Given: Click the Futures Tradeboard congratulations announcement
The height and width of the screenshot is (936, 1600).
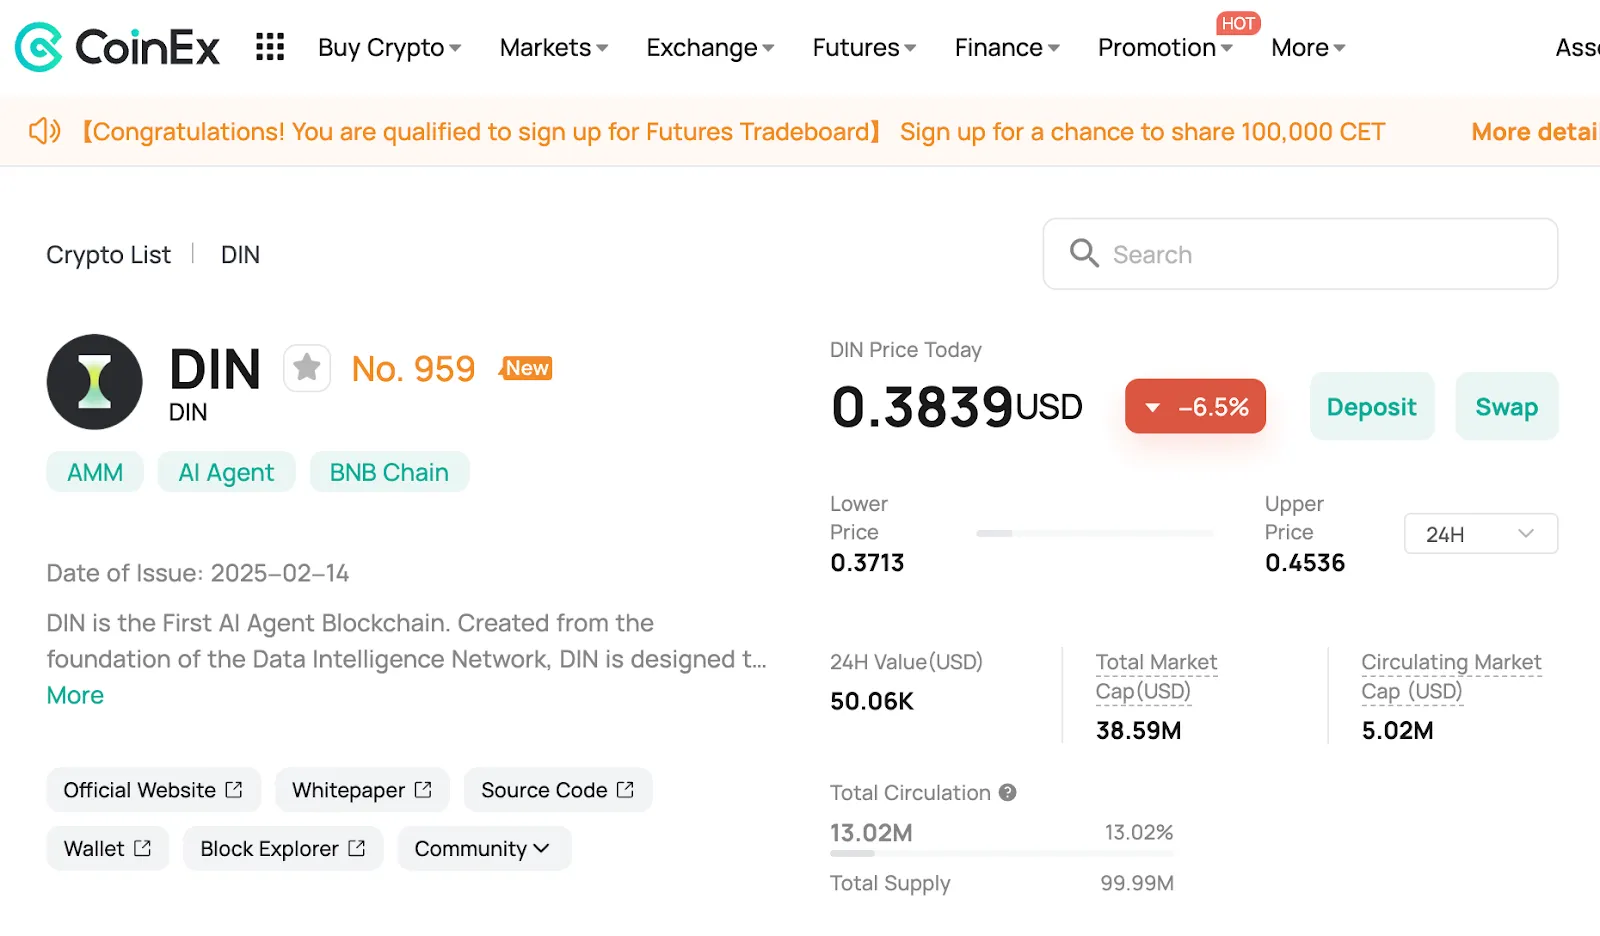Looking at the screenshot, I should pos(481,132).
